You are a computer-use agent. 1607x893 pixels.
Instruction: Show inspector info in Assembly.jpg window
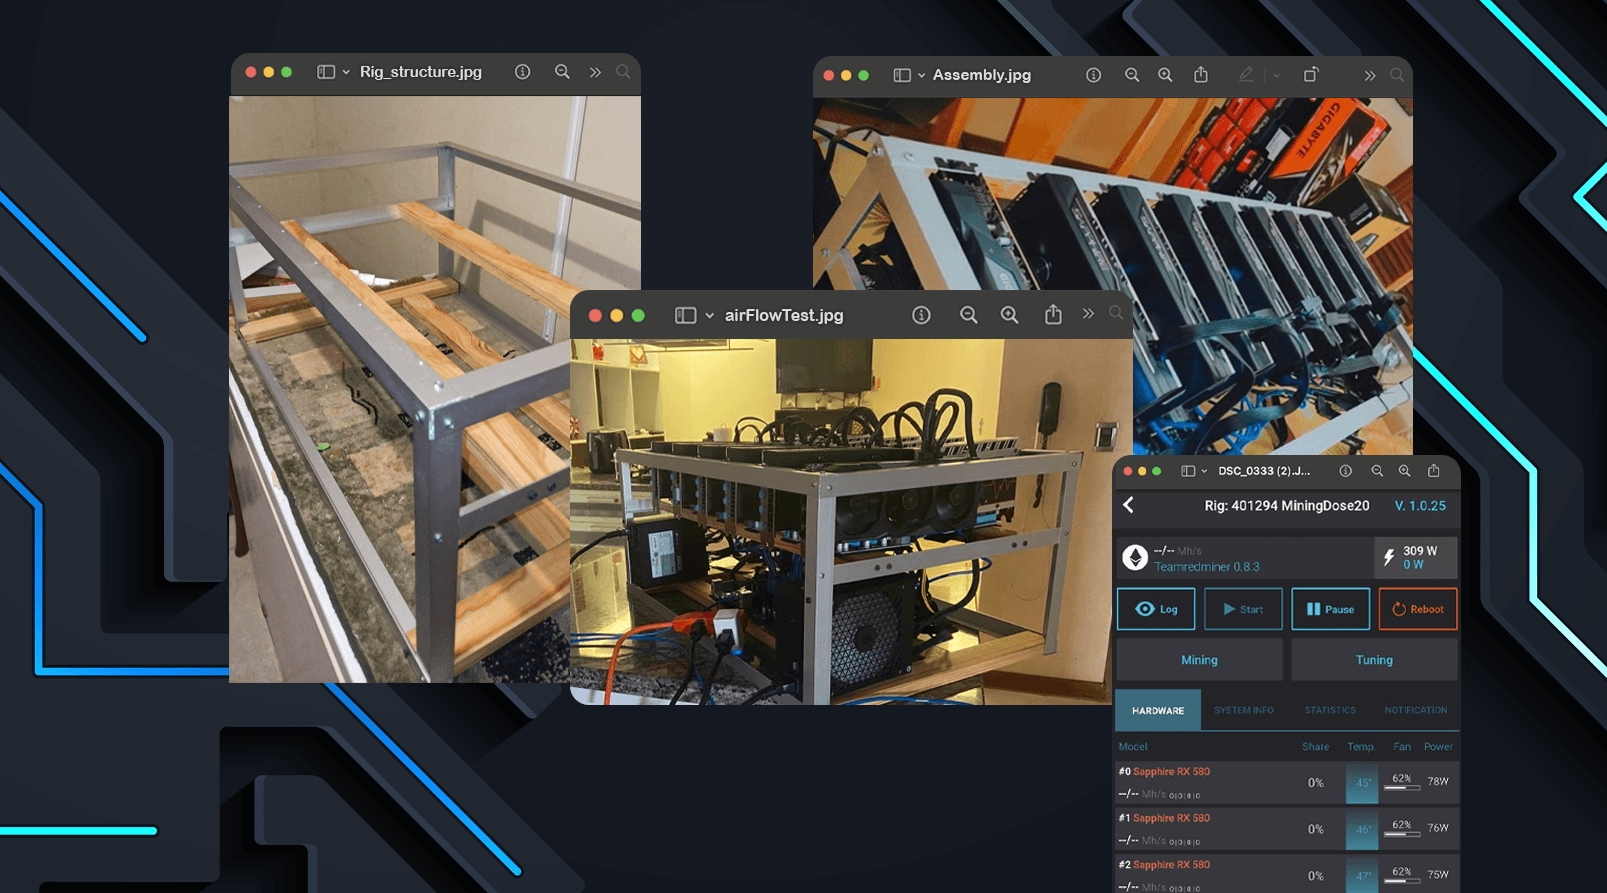click(x=1093, y=75)
